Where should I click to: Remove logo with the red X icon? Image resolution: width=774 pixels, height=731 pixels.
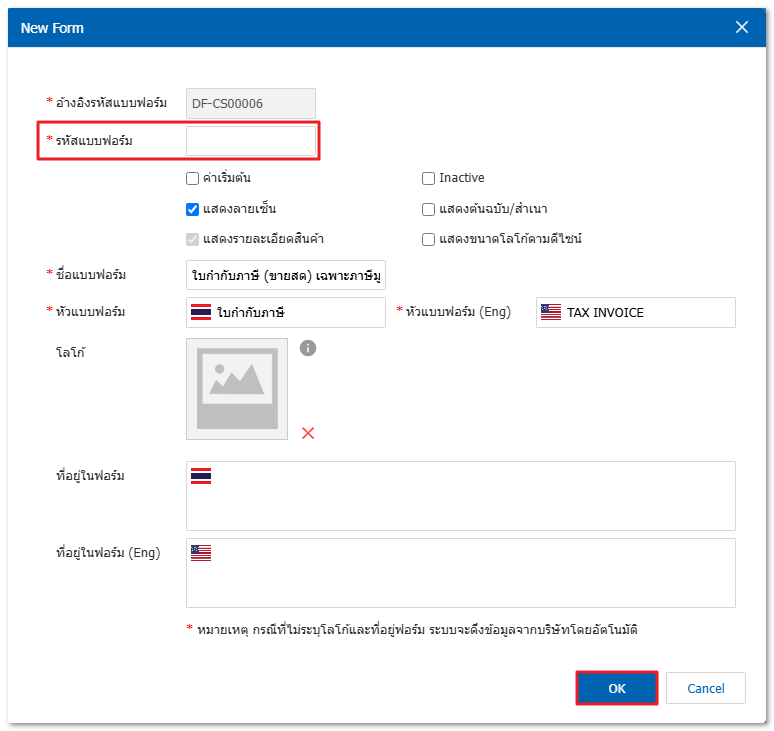click(308, 433)
